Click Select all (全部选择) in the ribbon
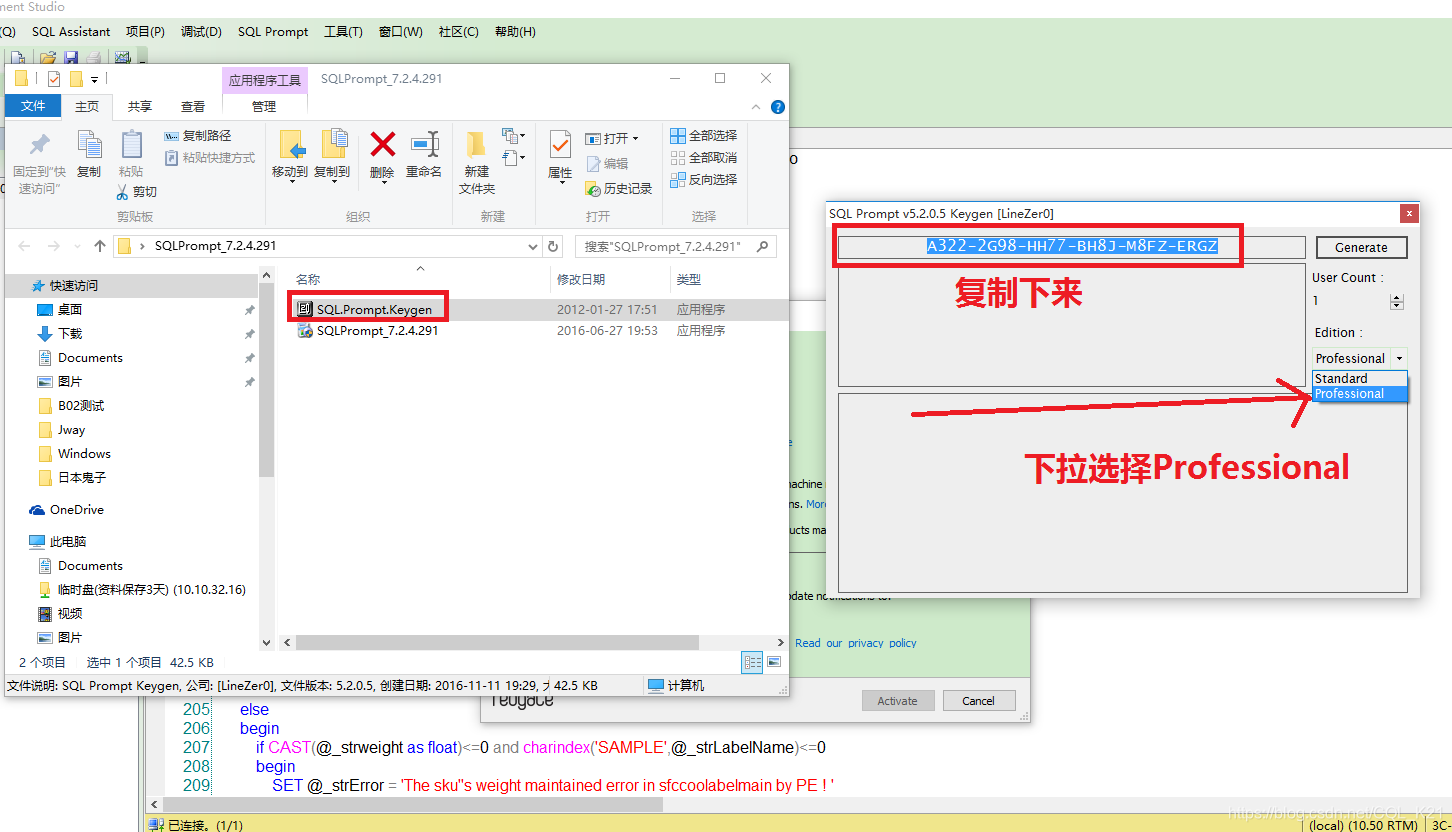Screen dimensions: 1452x832 click(703, 136)
